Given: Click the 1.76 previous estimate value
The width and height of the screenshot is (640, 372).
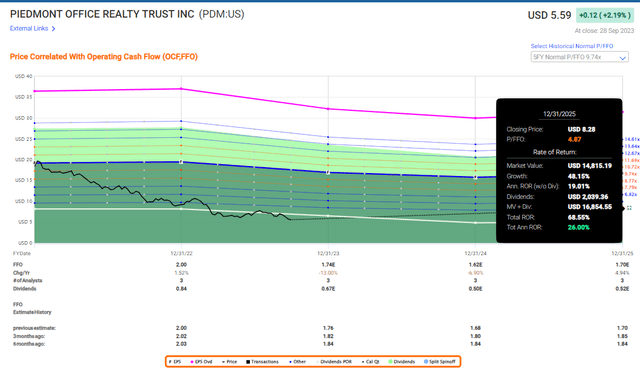Looking at the screenshot, I should [x=328, y=328].
